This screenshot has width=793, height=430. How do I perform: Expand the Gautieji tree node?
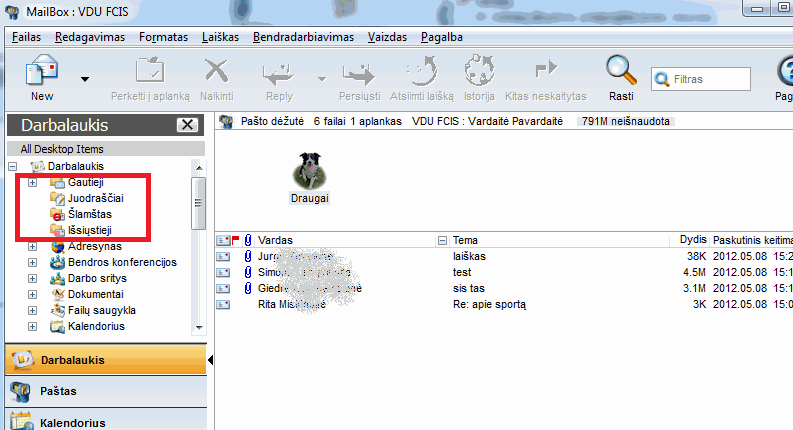[x=33, y=182]
